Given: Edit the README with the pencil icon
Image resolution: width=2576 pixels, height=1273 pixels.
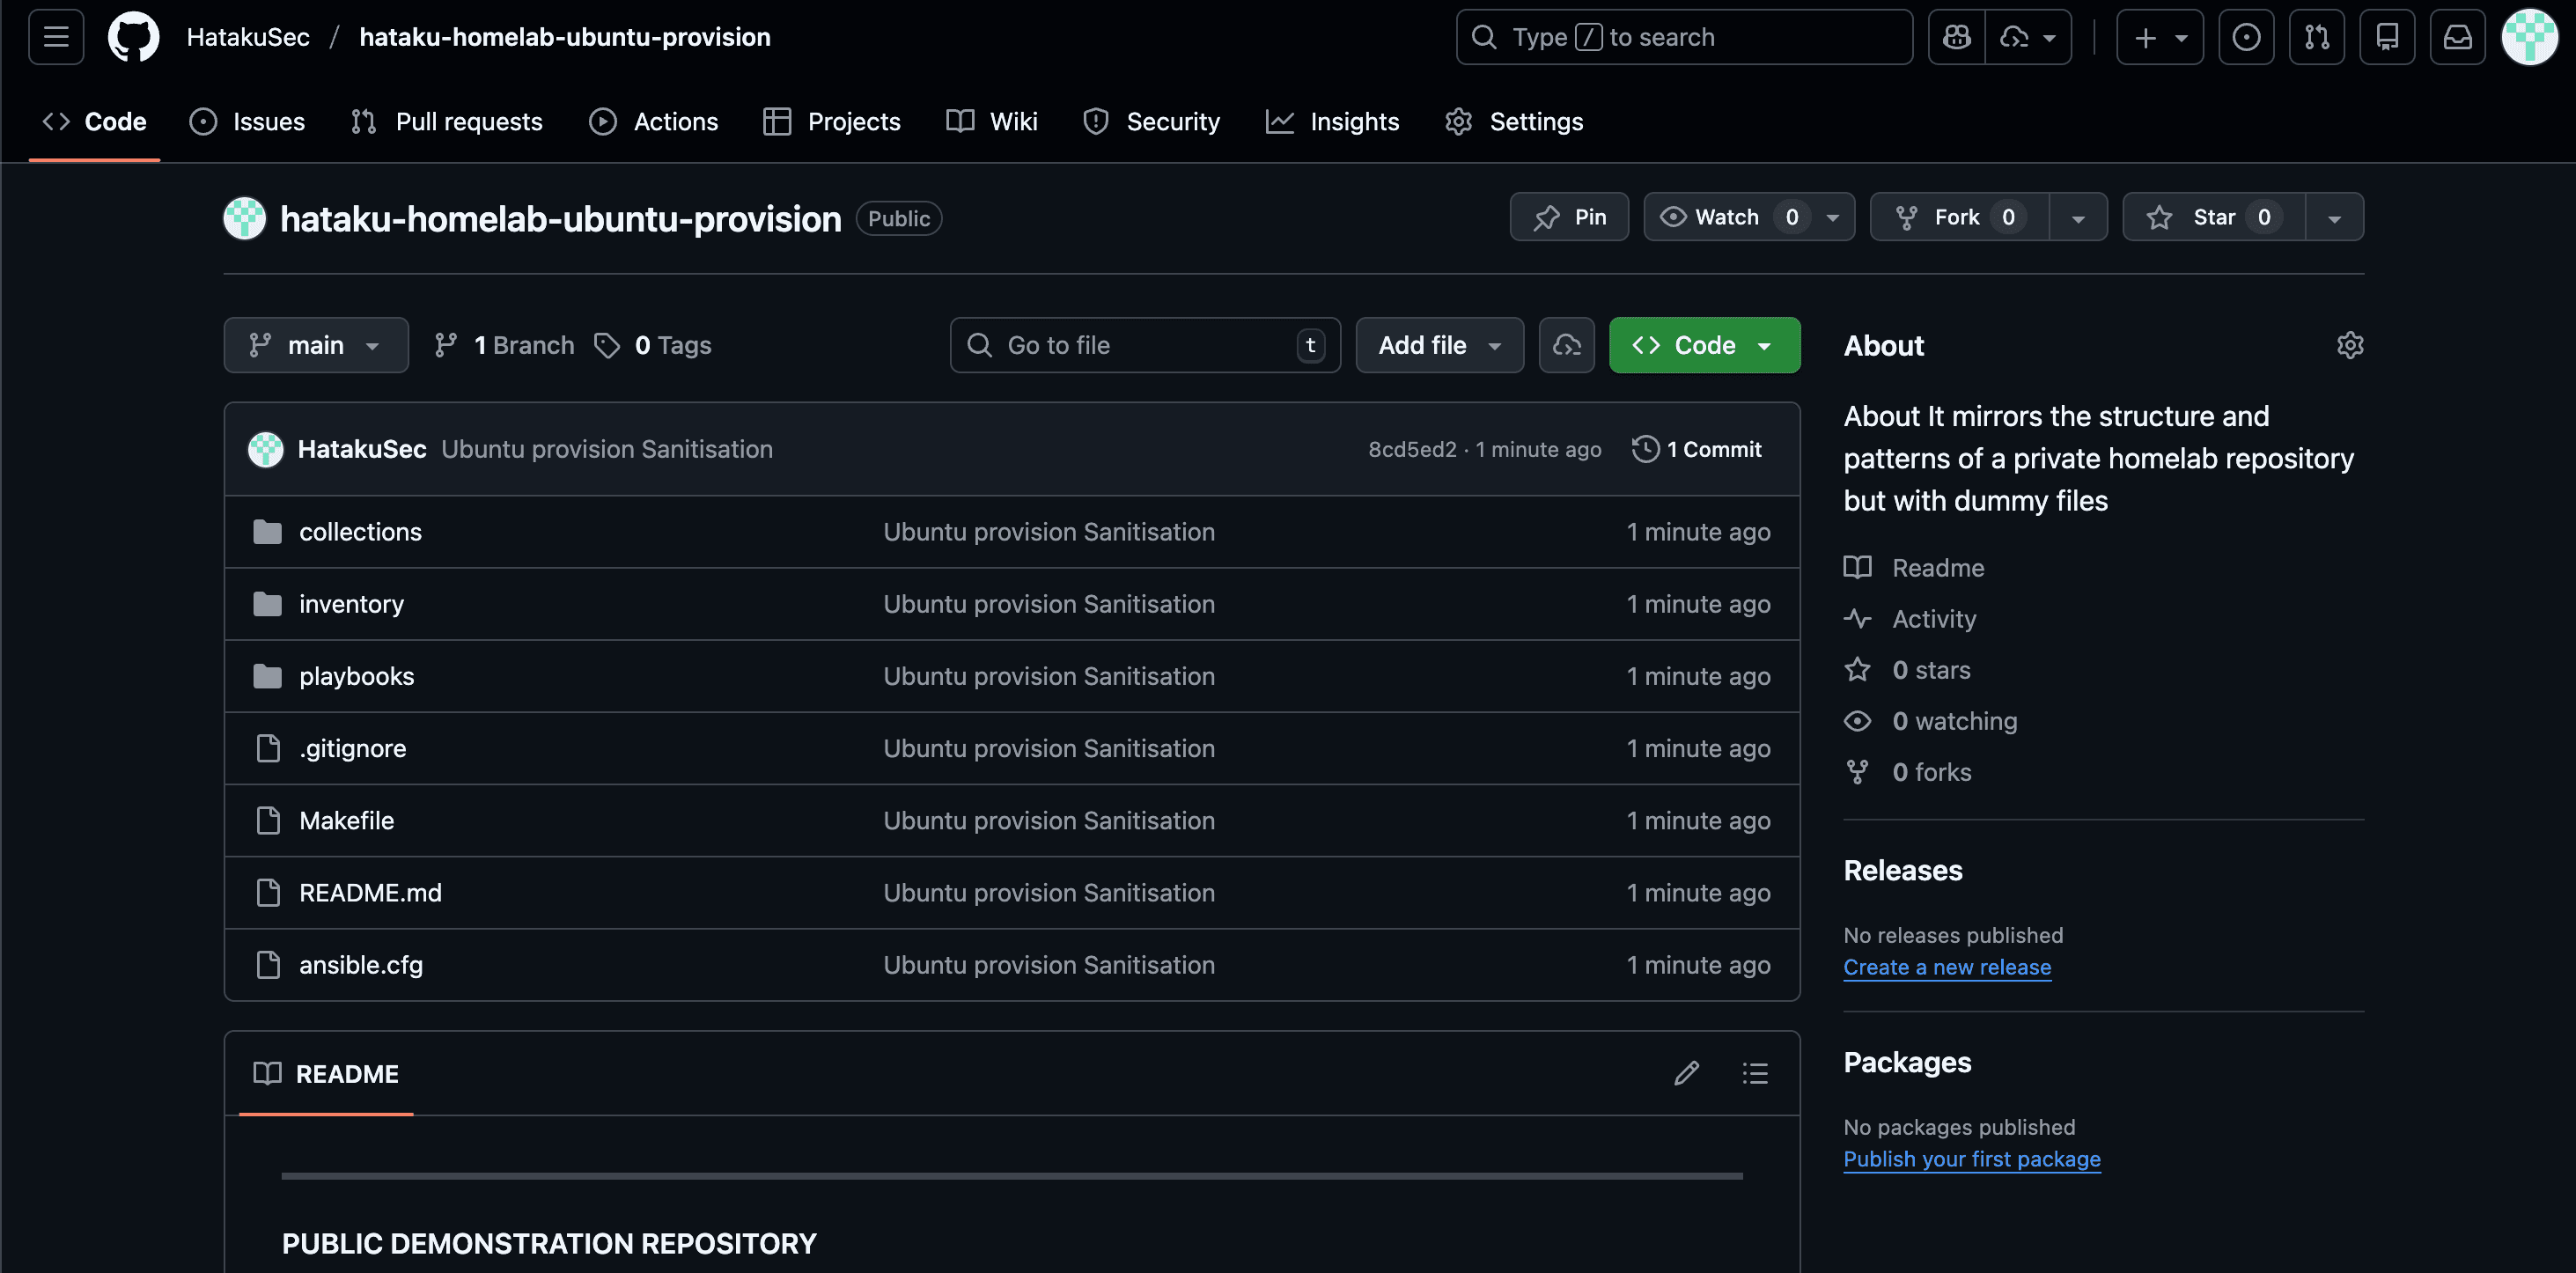Looking at the screenshot, I should (x=1687, y=1073).
